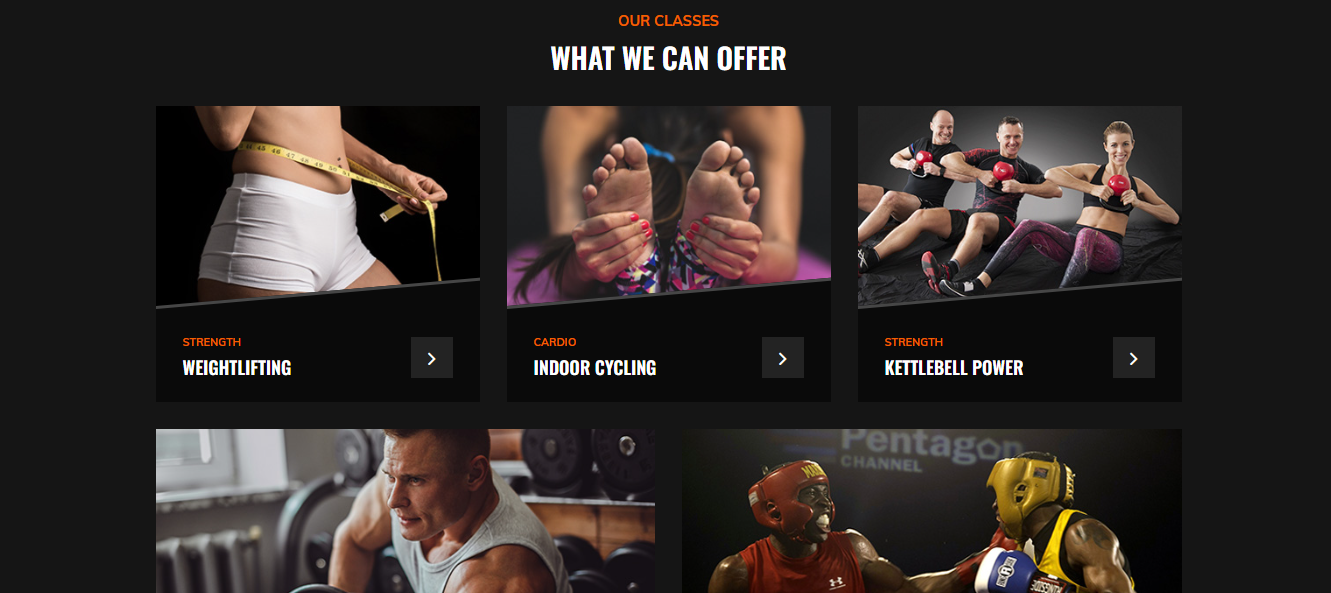Select the Cardio category label
1331x593 pixels.
coord(555,342)
